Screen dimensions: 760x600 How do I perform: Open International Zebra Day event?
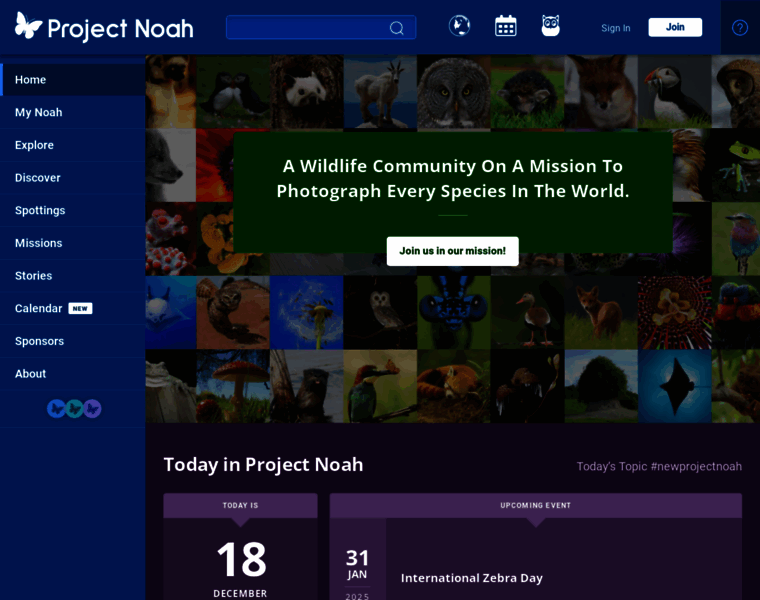click(x=472, y=578)
